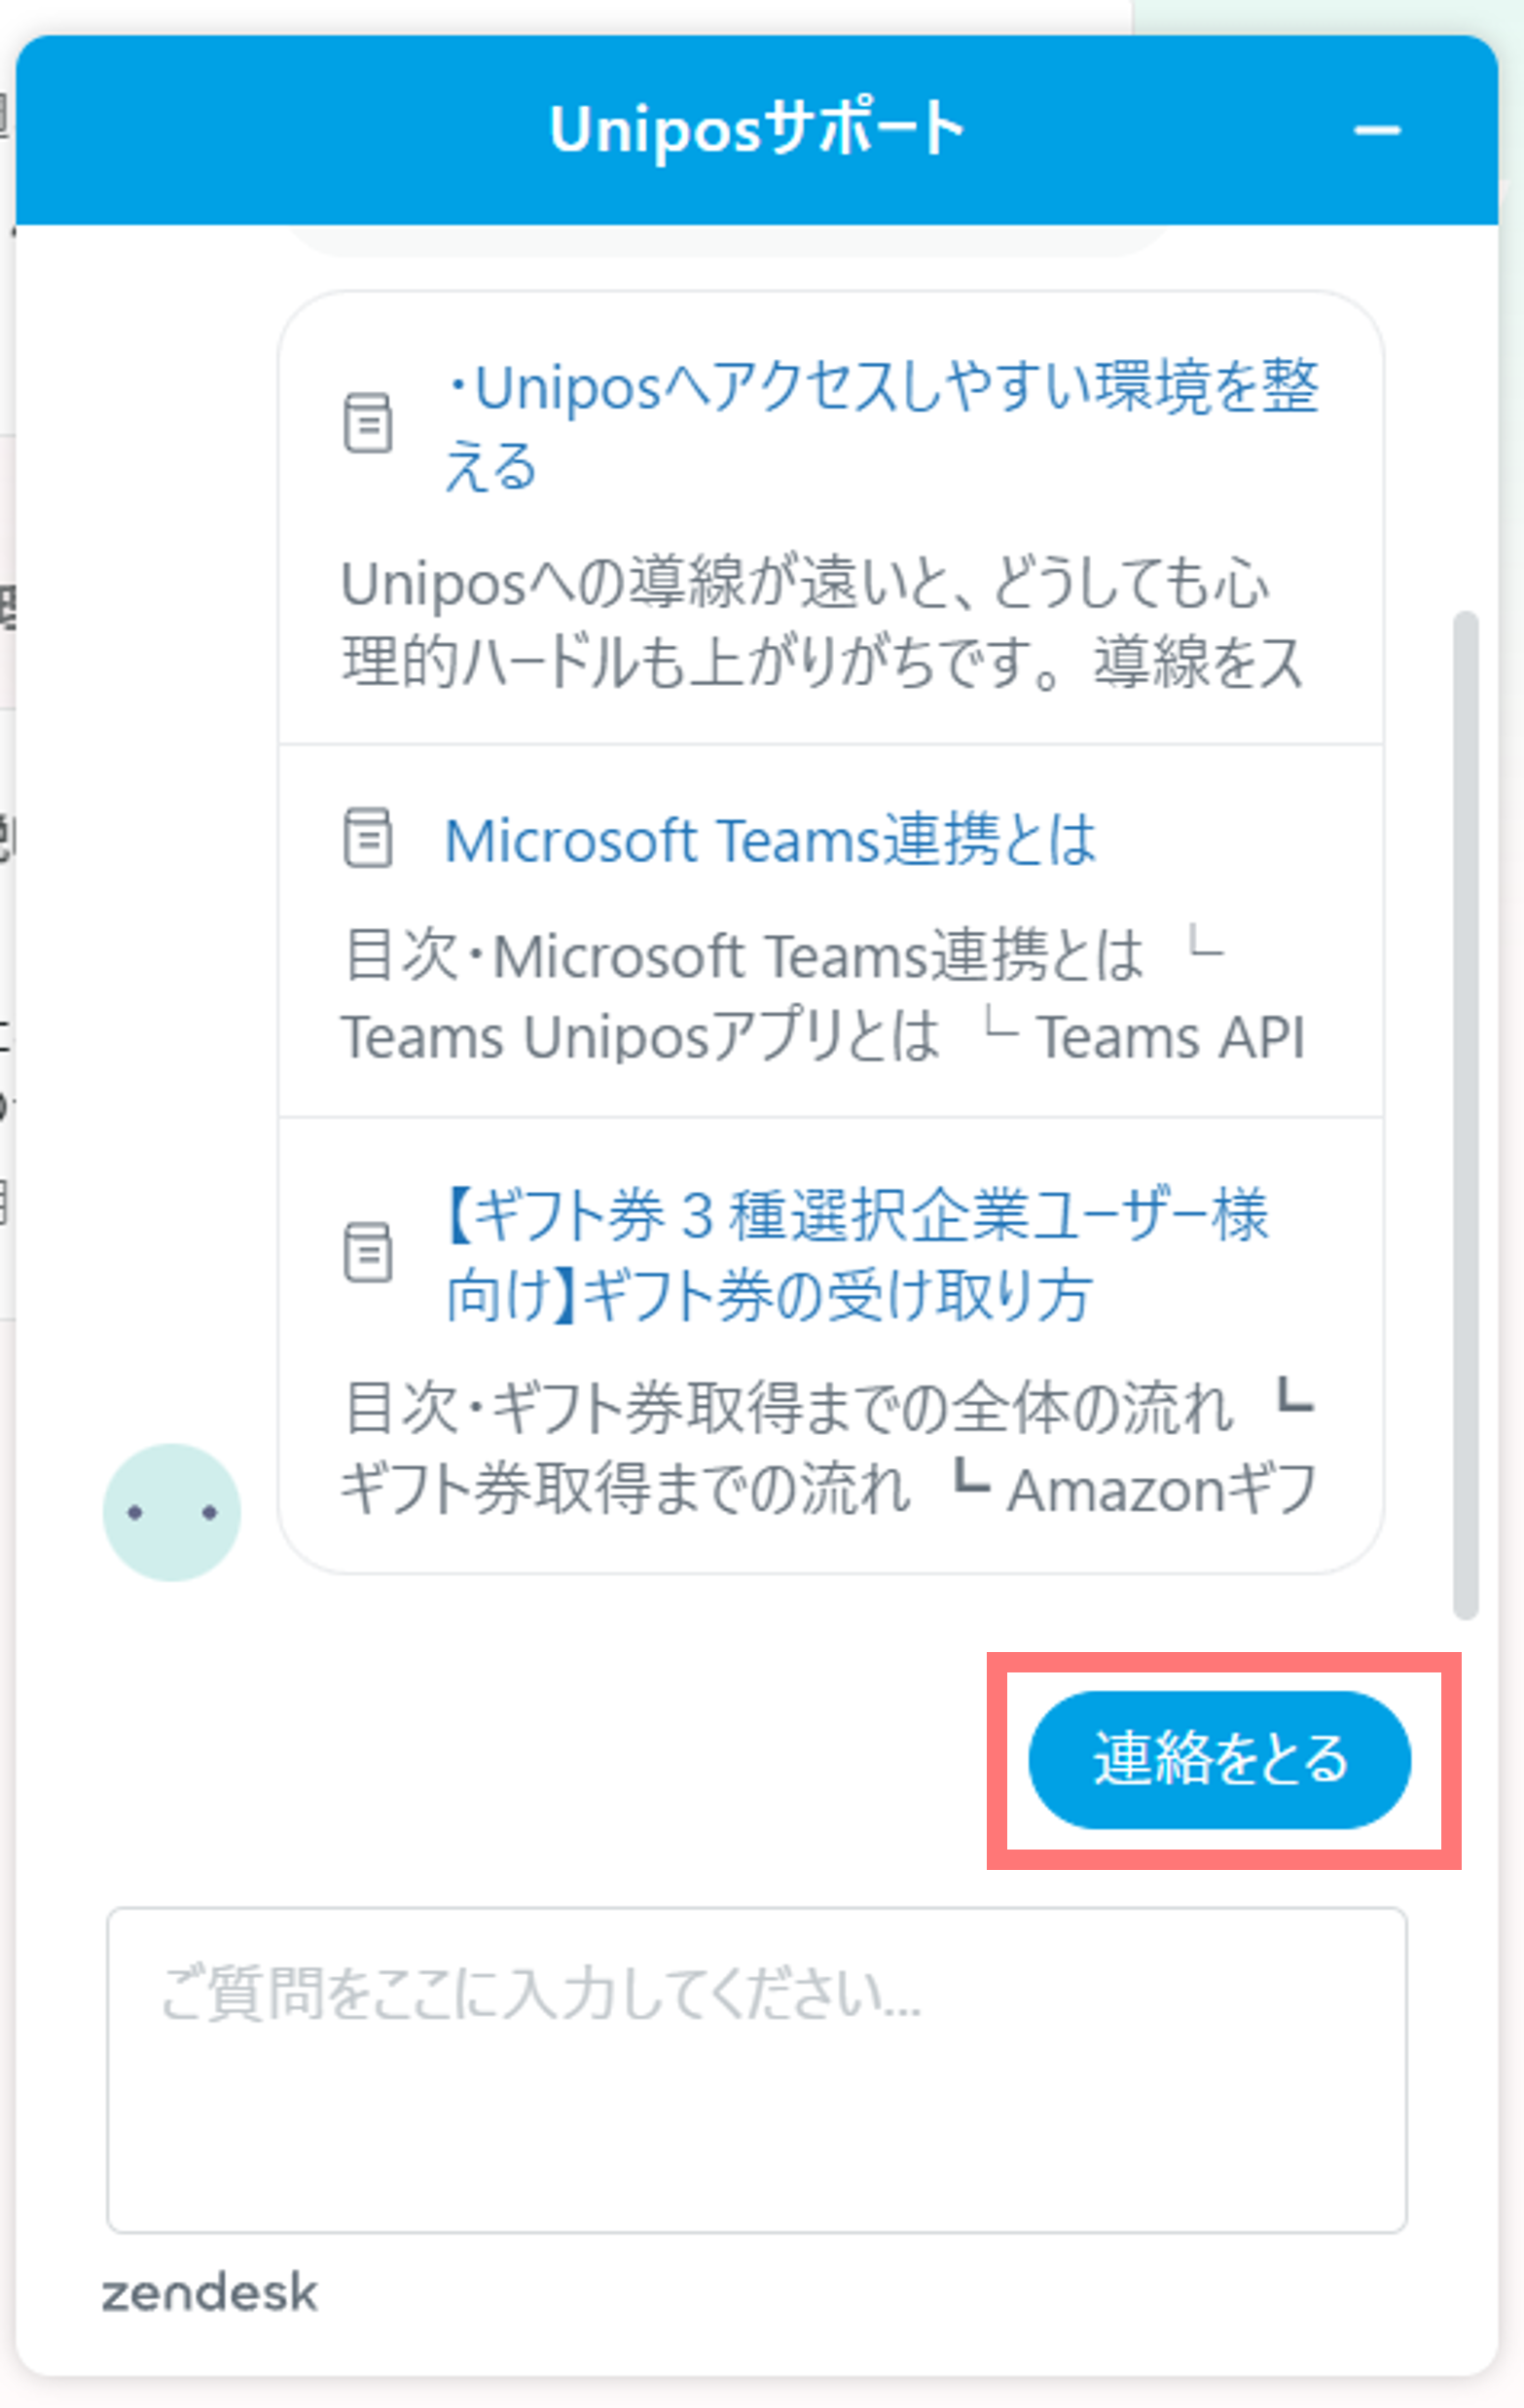Viewport: 1524px width, 2408px height.
Task: Click the Uniposサポート header title
Action: click(757, 130)
